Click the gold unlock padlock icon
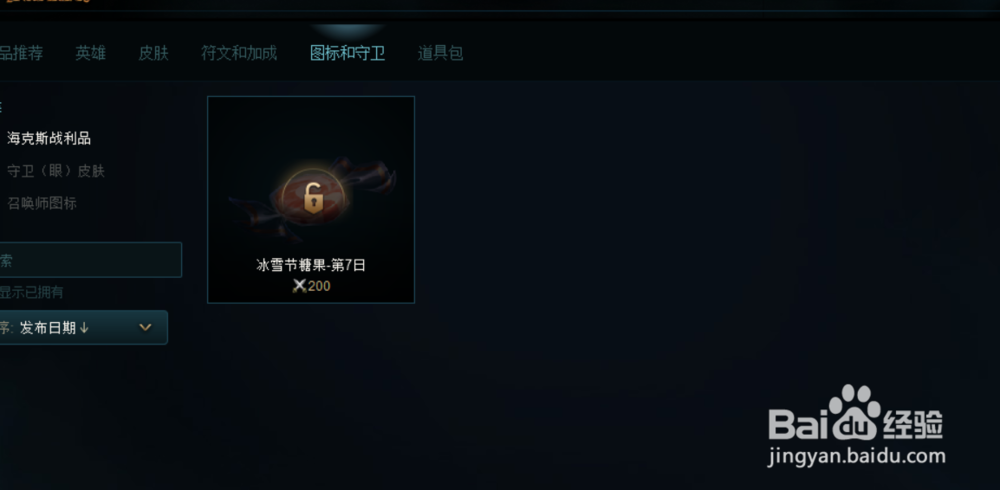 point(312,198)
